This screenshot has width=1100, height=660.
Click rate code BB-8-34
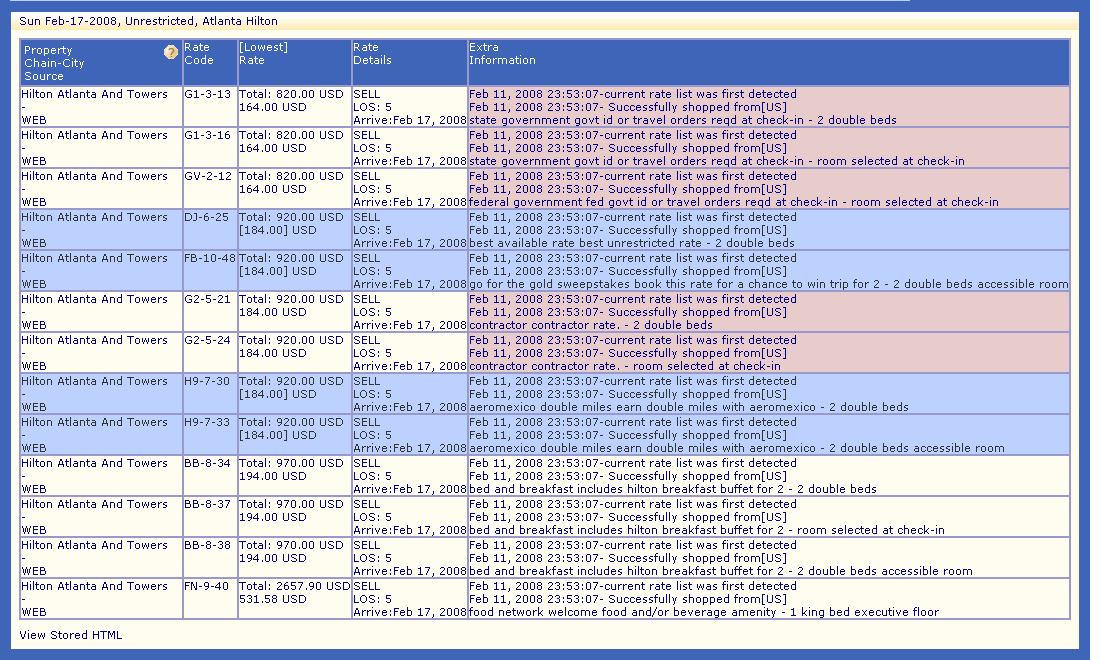point(208,464)
